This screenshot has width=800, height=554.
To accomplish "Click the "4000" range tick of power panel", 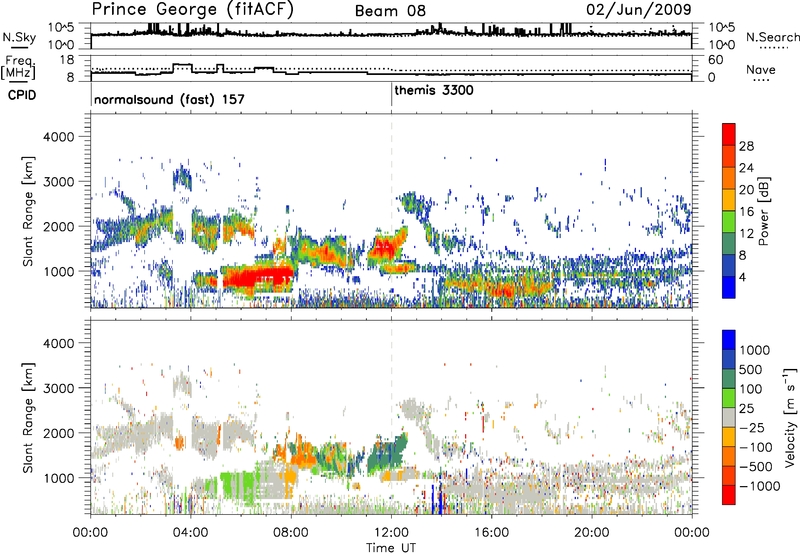I will click(x=58, y=137).
